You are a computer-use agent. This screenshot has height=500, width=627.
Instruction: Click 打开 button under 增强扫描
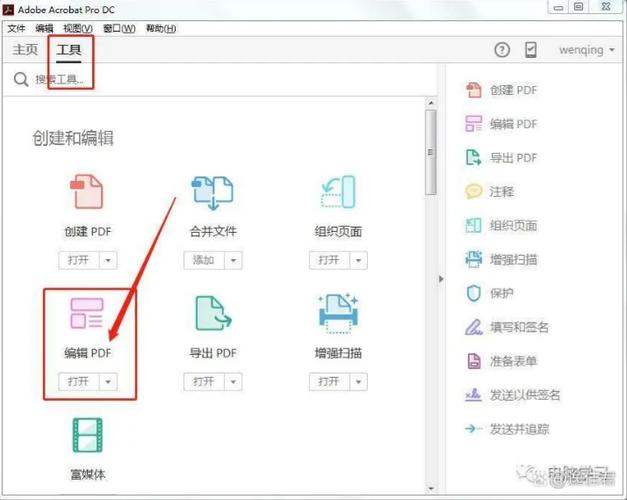click(329, 382)
